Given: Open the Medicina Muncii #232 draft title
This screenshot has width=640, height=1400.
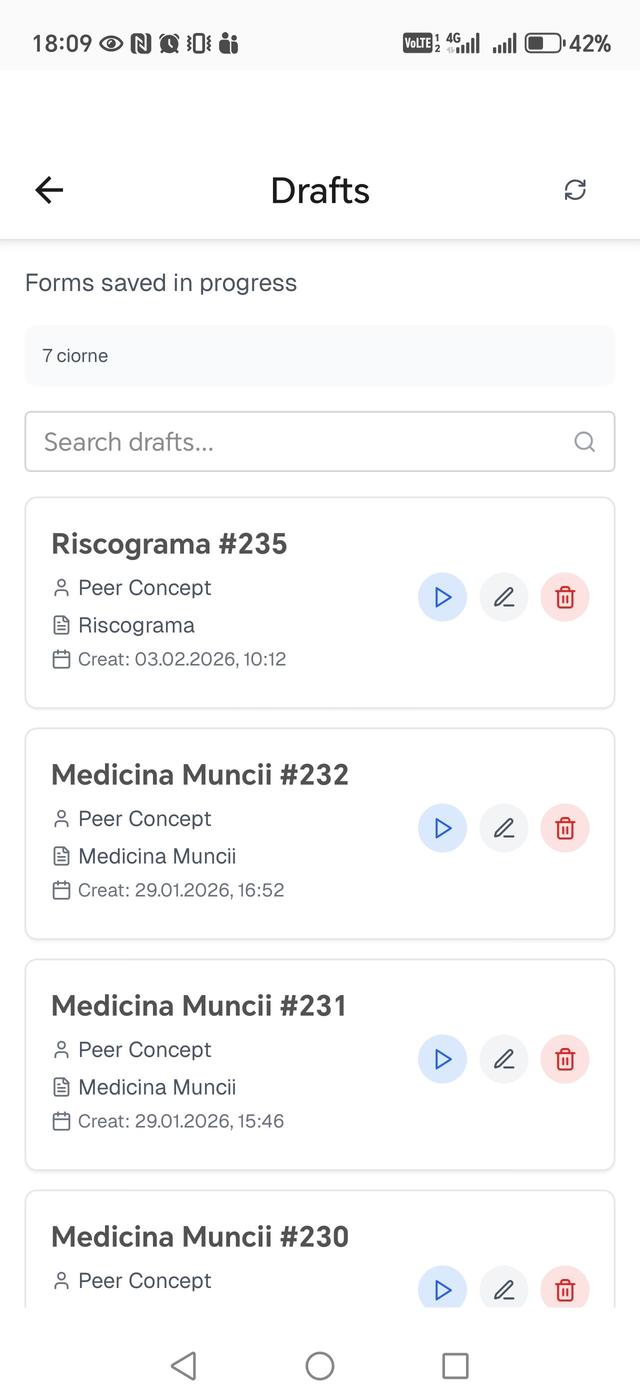Looking at the screenshot, I should click(x=200, y=775).
